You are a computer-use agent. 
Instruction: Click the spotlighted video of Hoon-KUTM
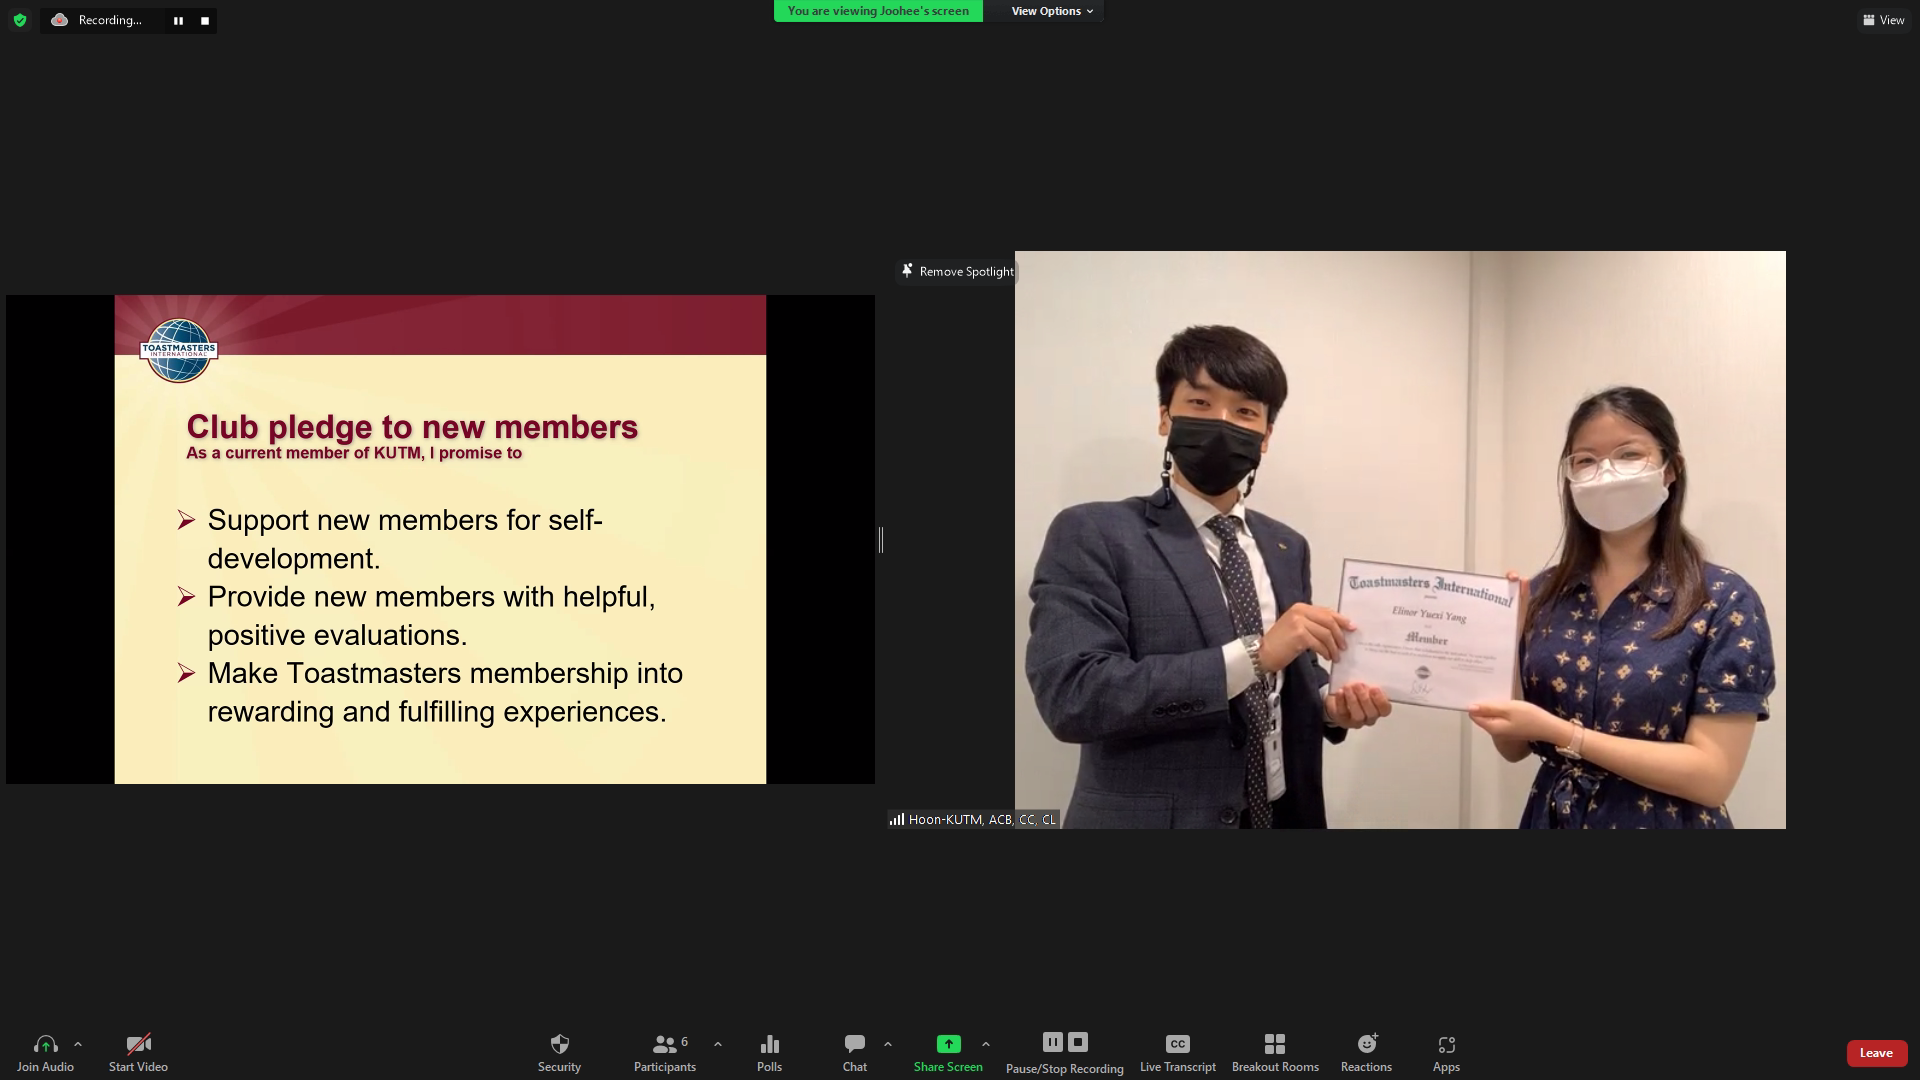[1400, 540]
